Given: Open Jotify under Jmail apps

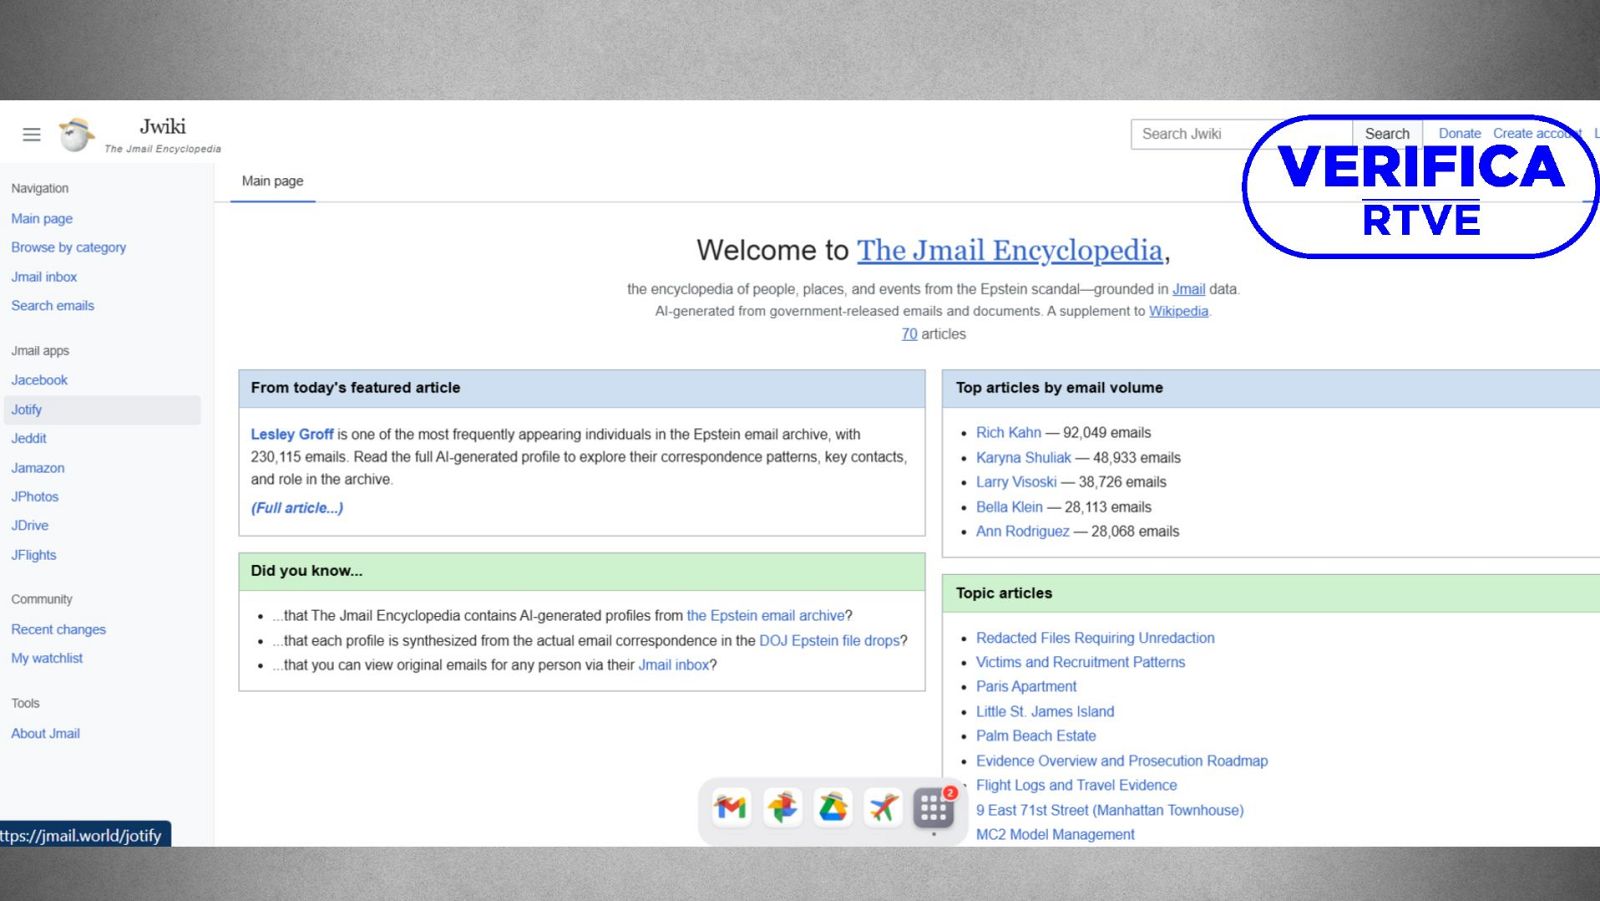Looking at the screenshot, I should pos(26,409).
